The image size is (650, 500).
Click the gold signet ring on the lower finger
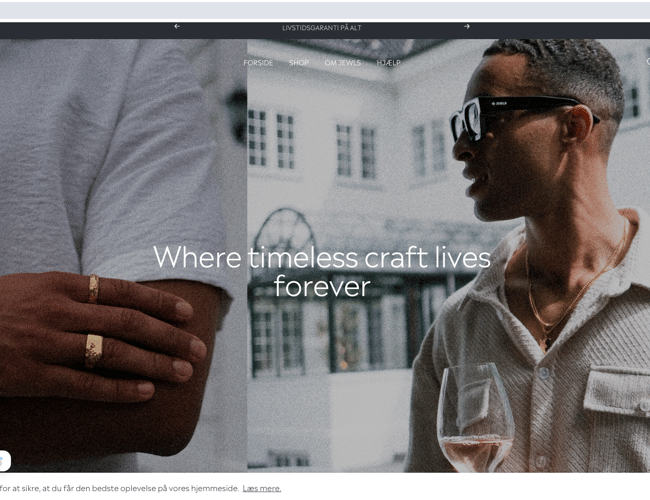(93, 350)
